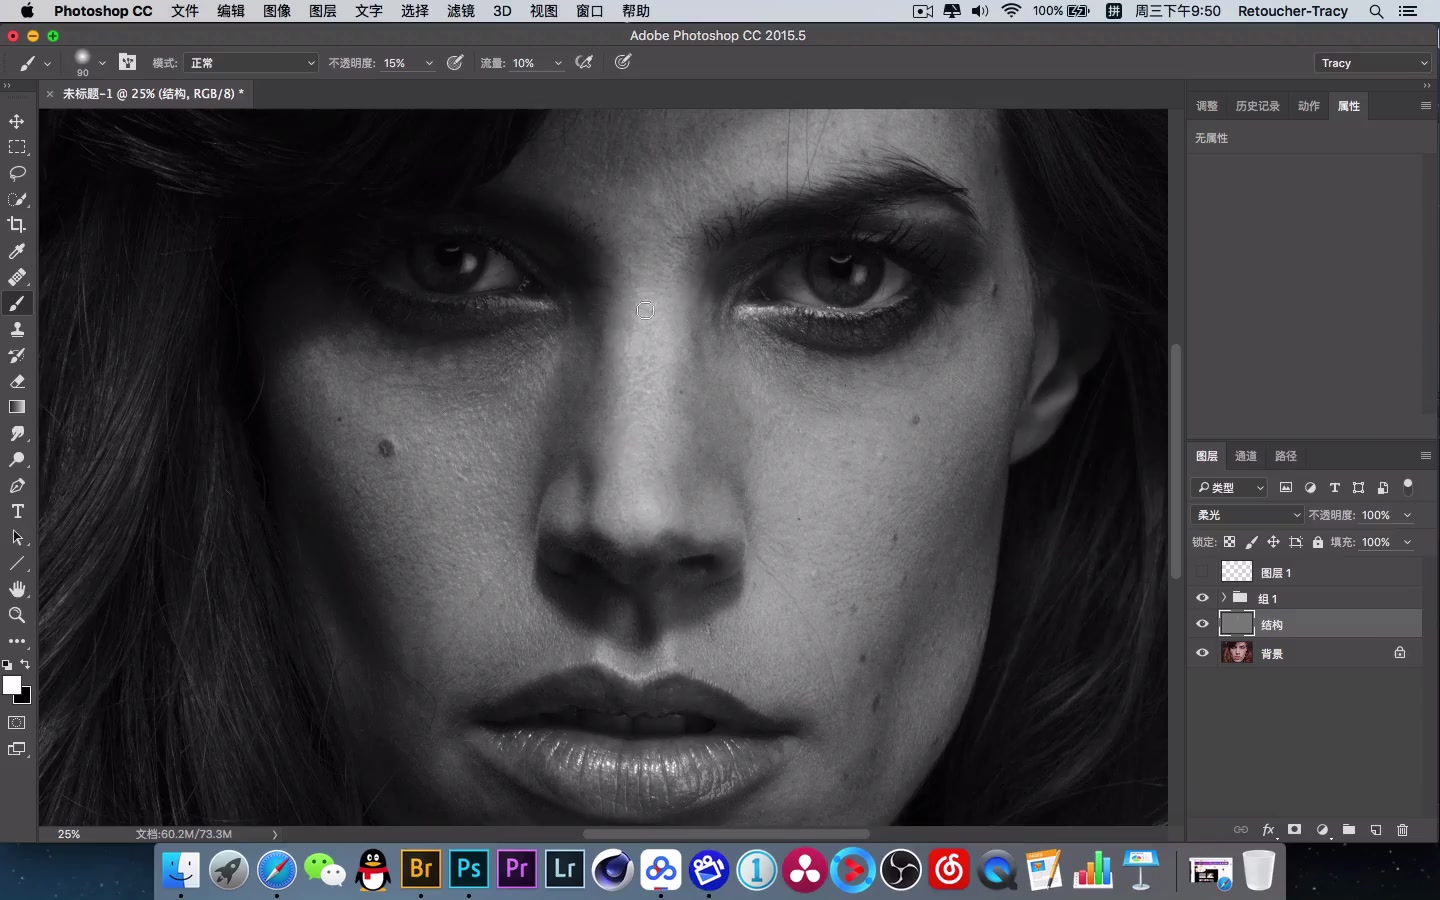
Task: Open layer filter 类型 dropdown
Action: [1229, 487]
